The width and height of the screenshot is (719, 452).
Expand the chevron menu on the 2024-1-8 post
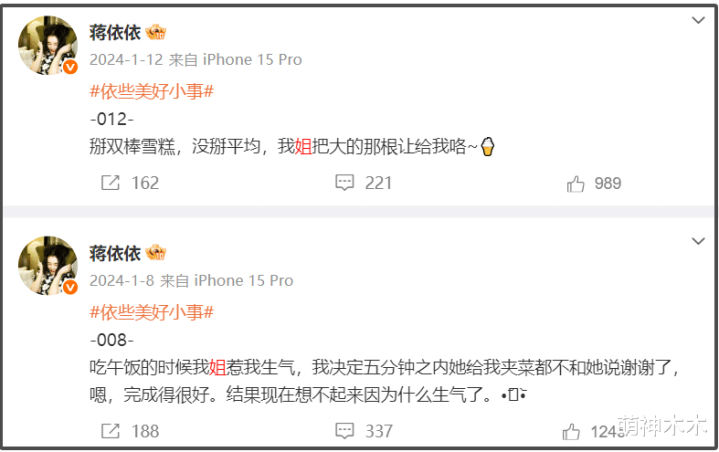[x=698, y=241]
